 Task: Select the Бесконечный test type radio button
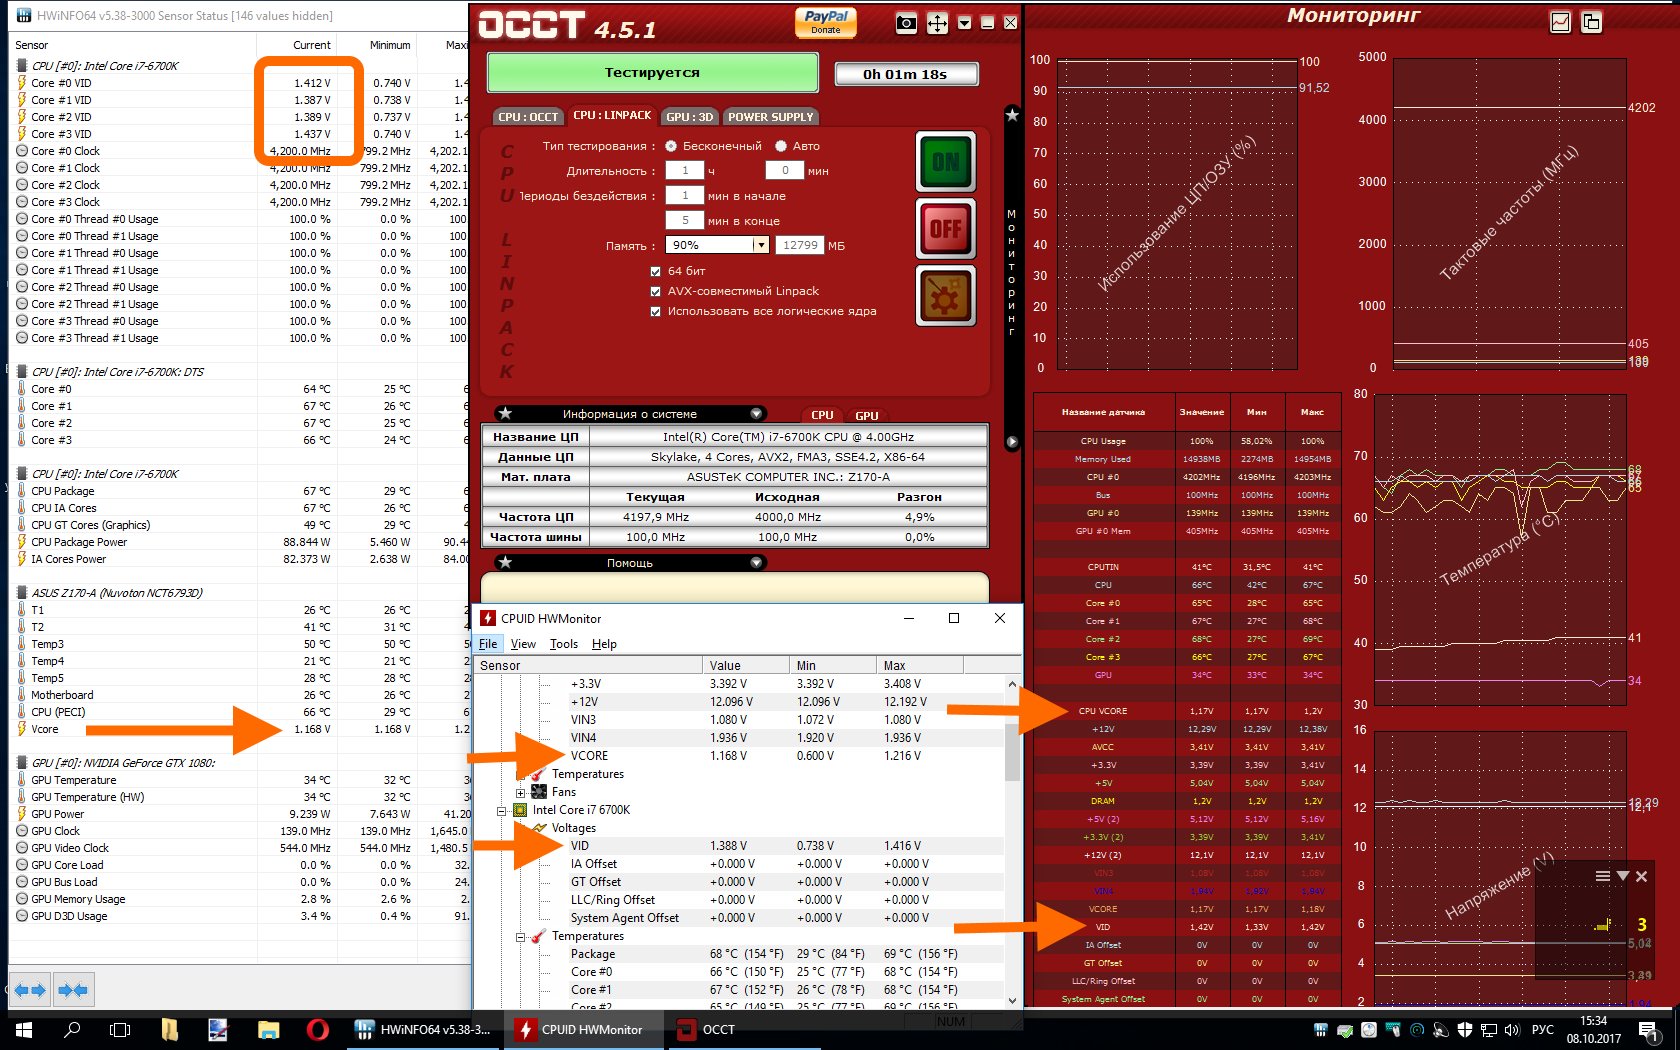pyautogui.click(x=671, y=146)
